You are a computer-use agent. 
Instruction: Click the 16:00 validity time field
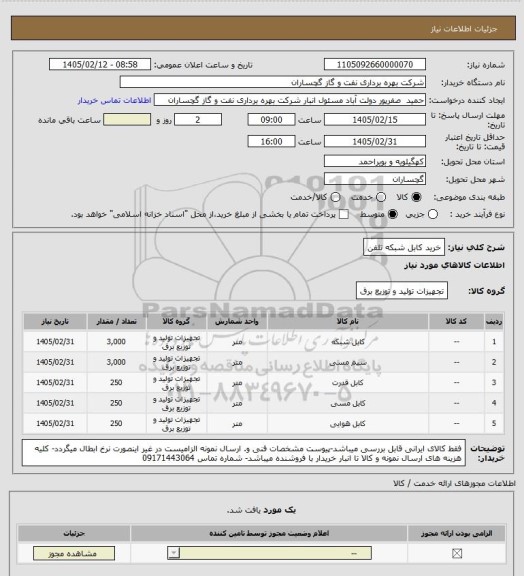point(271,141)
